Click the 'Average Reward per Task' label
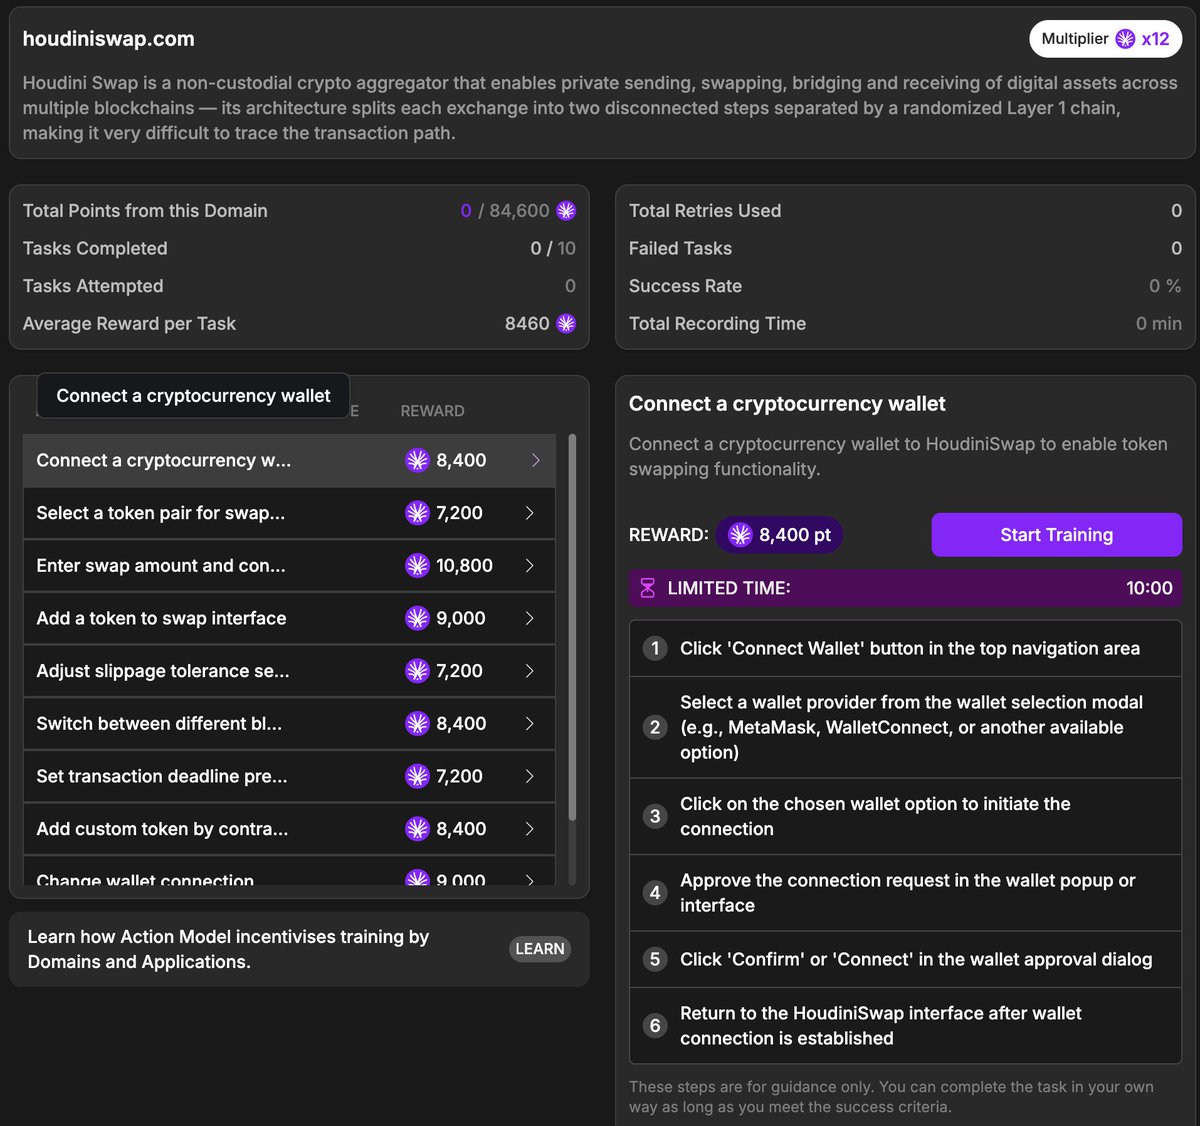This screenshot has height=1126, width=1200. [x=129, y=324]
